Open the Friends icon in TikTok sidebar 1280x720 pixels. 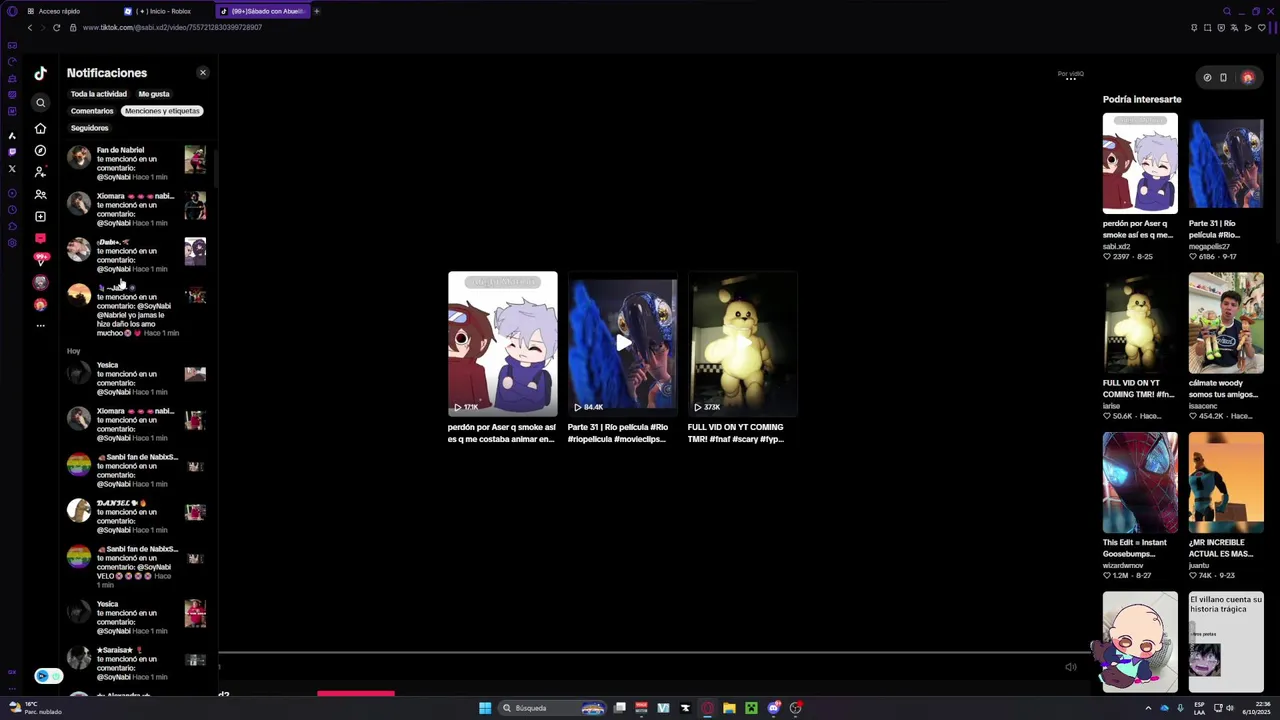40,194
